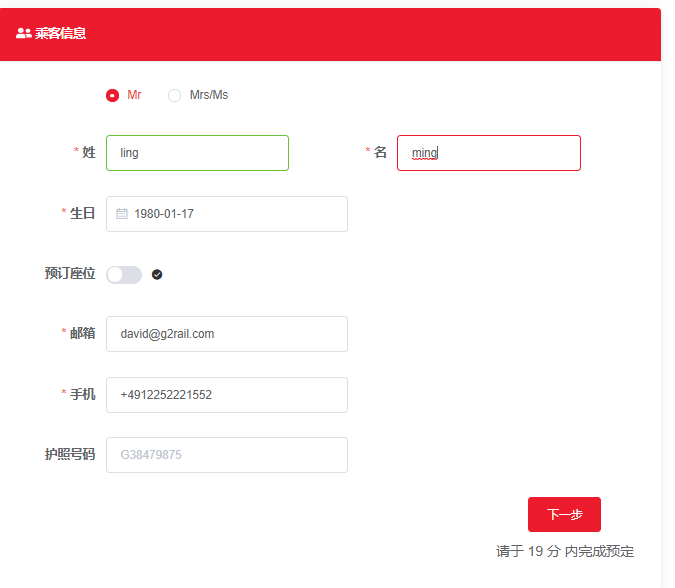Click the 下一步 next step button

[564, 514]
